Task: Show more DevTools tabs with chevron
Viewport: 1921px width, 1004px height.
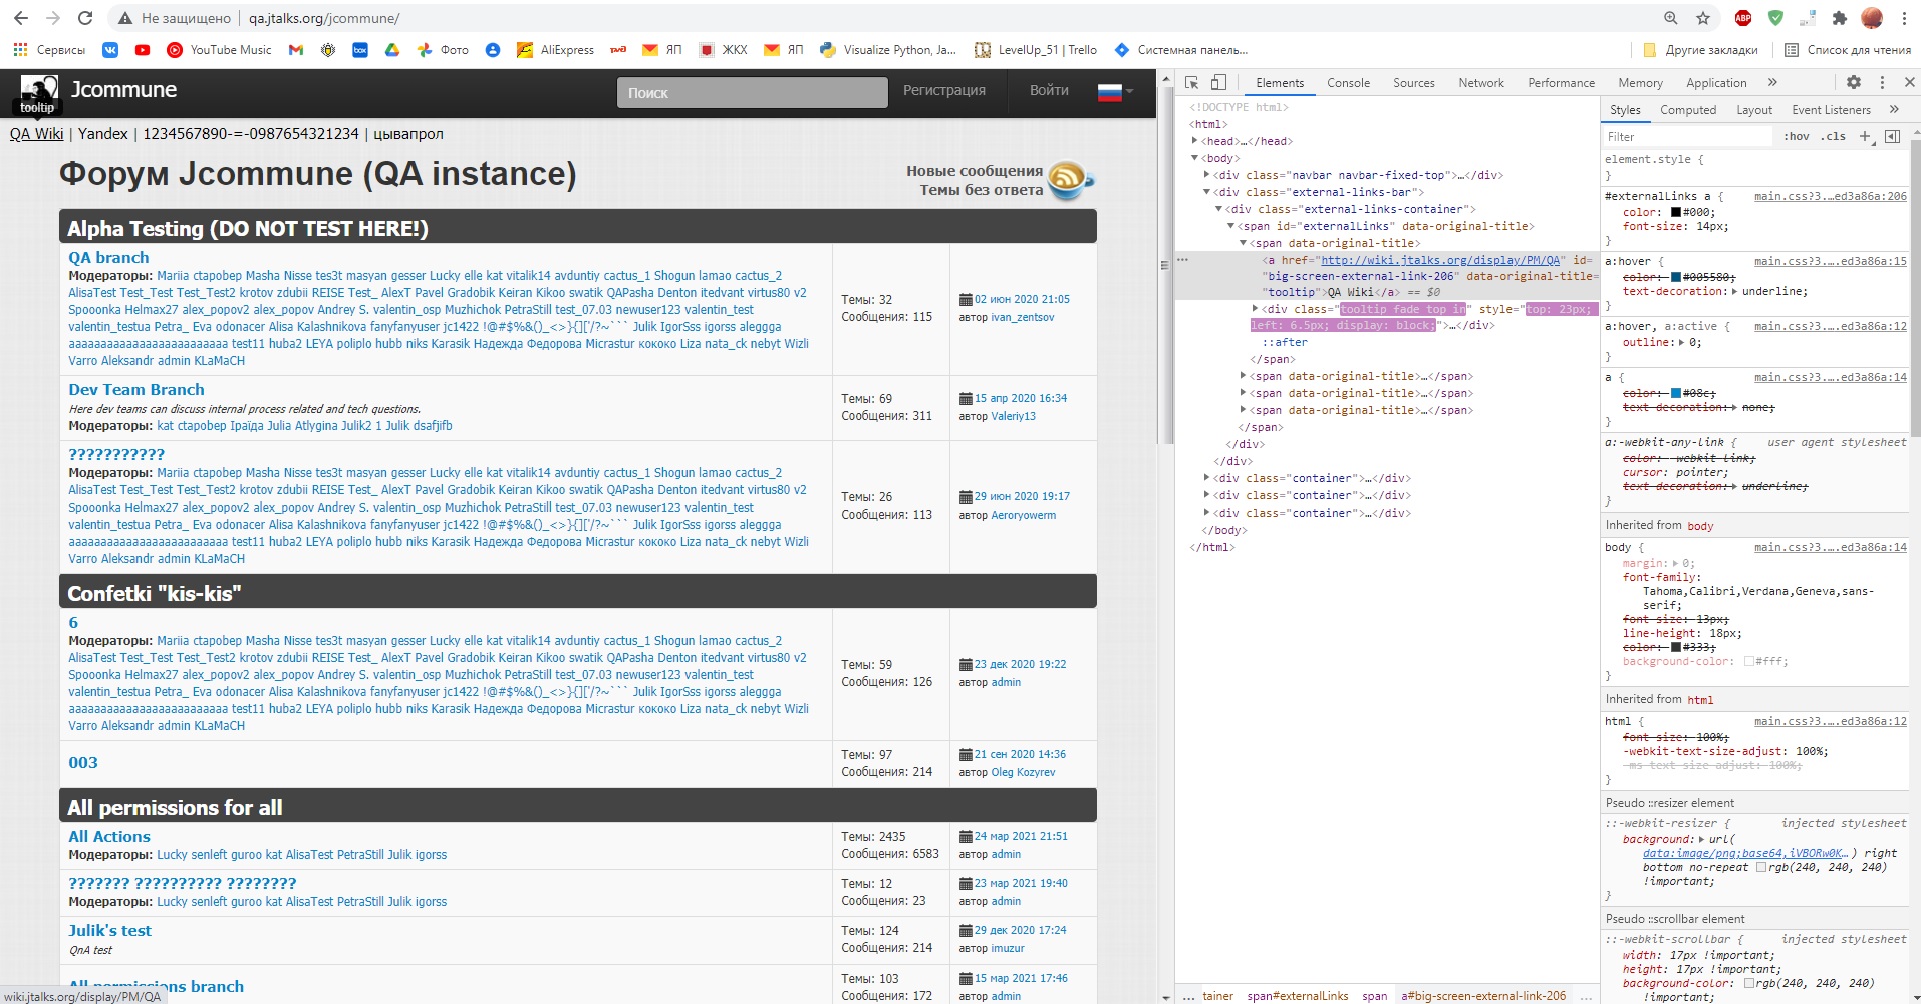Action: point(1772,83)
